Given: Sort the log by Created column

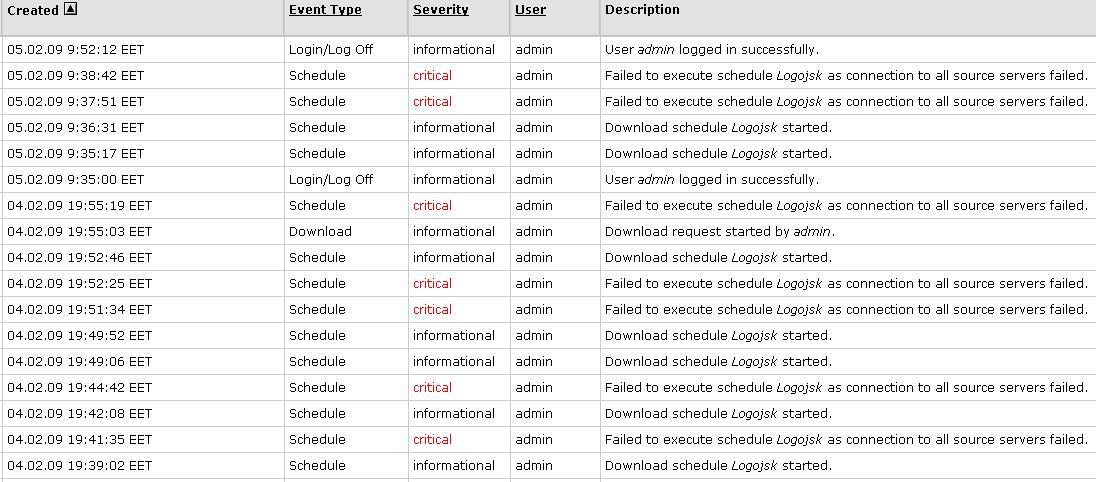Looking at the screenshot, I should click(33, 11).
